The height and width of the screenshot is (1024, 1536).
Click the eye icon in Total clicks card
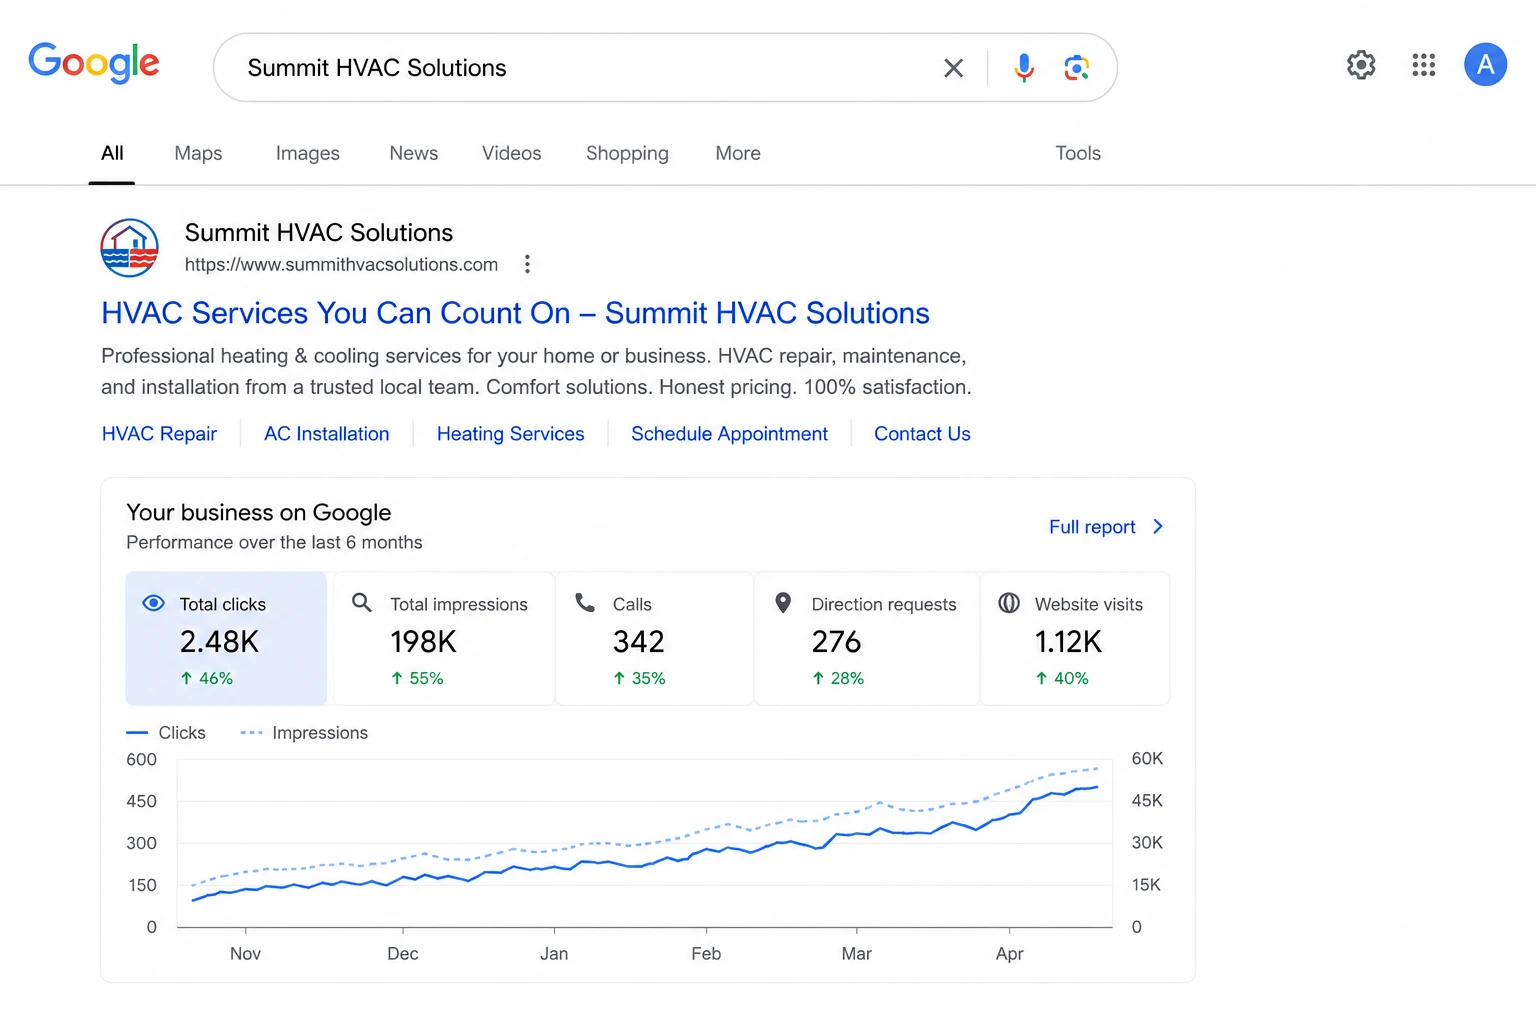153,603
